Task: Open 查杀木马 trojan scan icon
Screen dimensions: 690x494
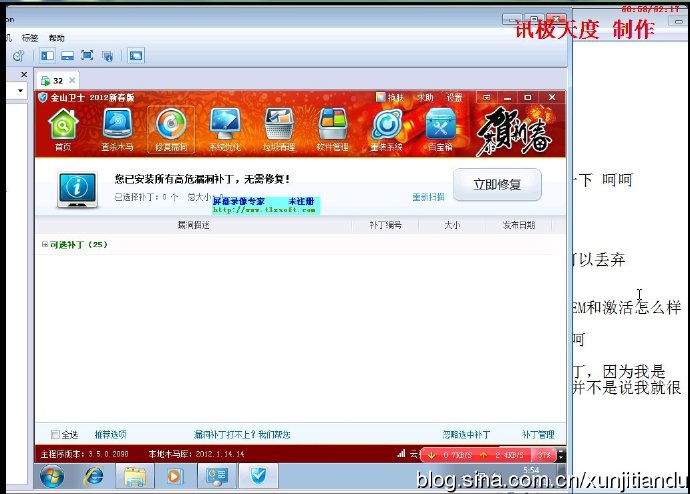Action: 117,129
